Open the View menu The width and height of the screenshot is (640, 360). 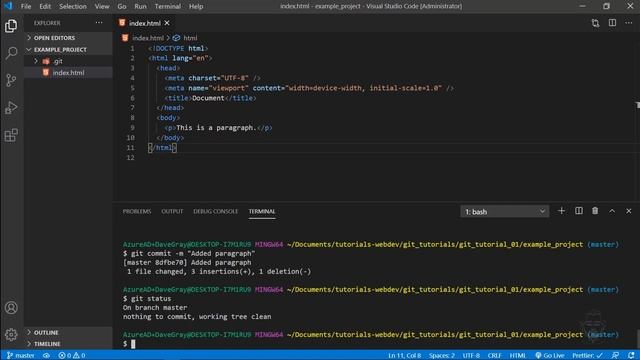point(102,6)
